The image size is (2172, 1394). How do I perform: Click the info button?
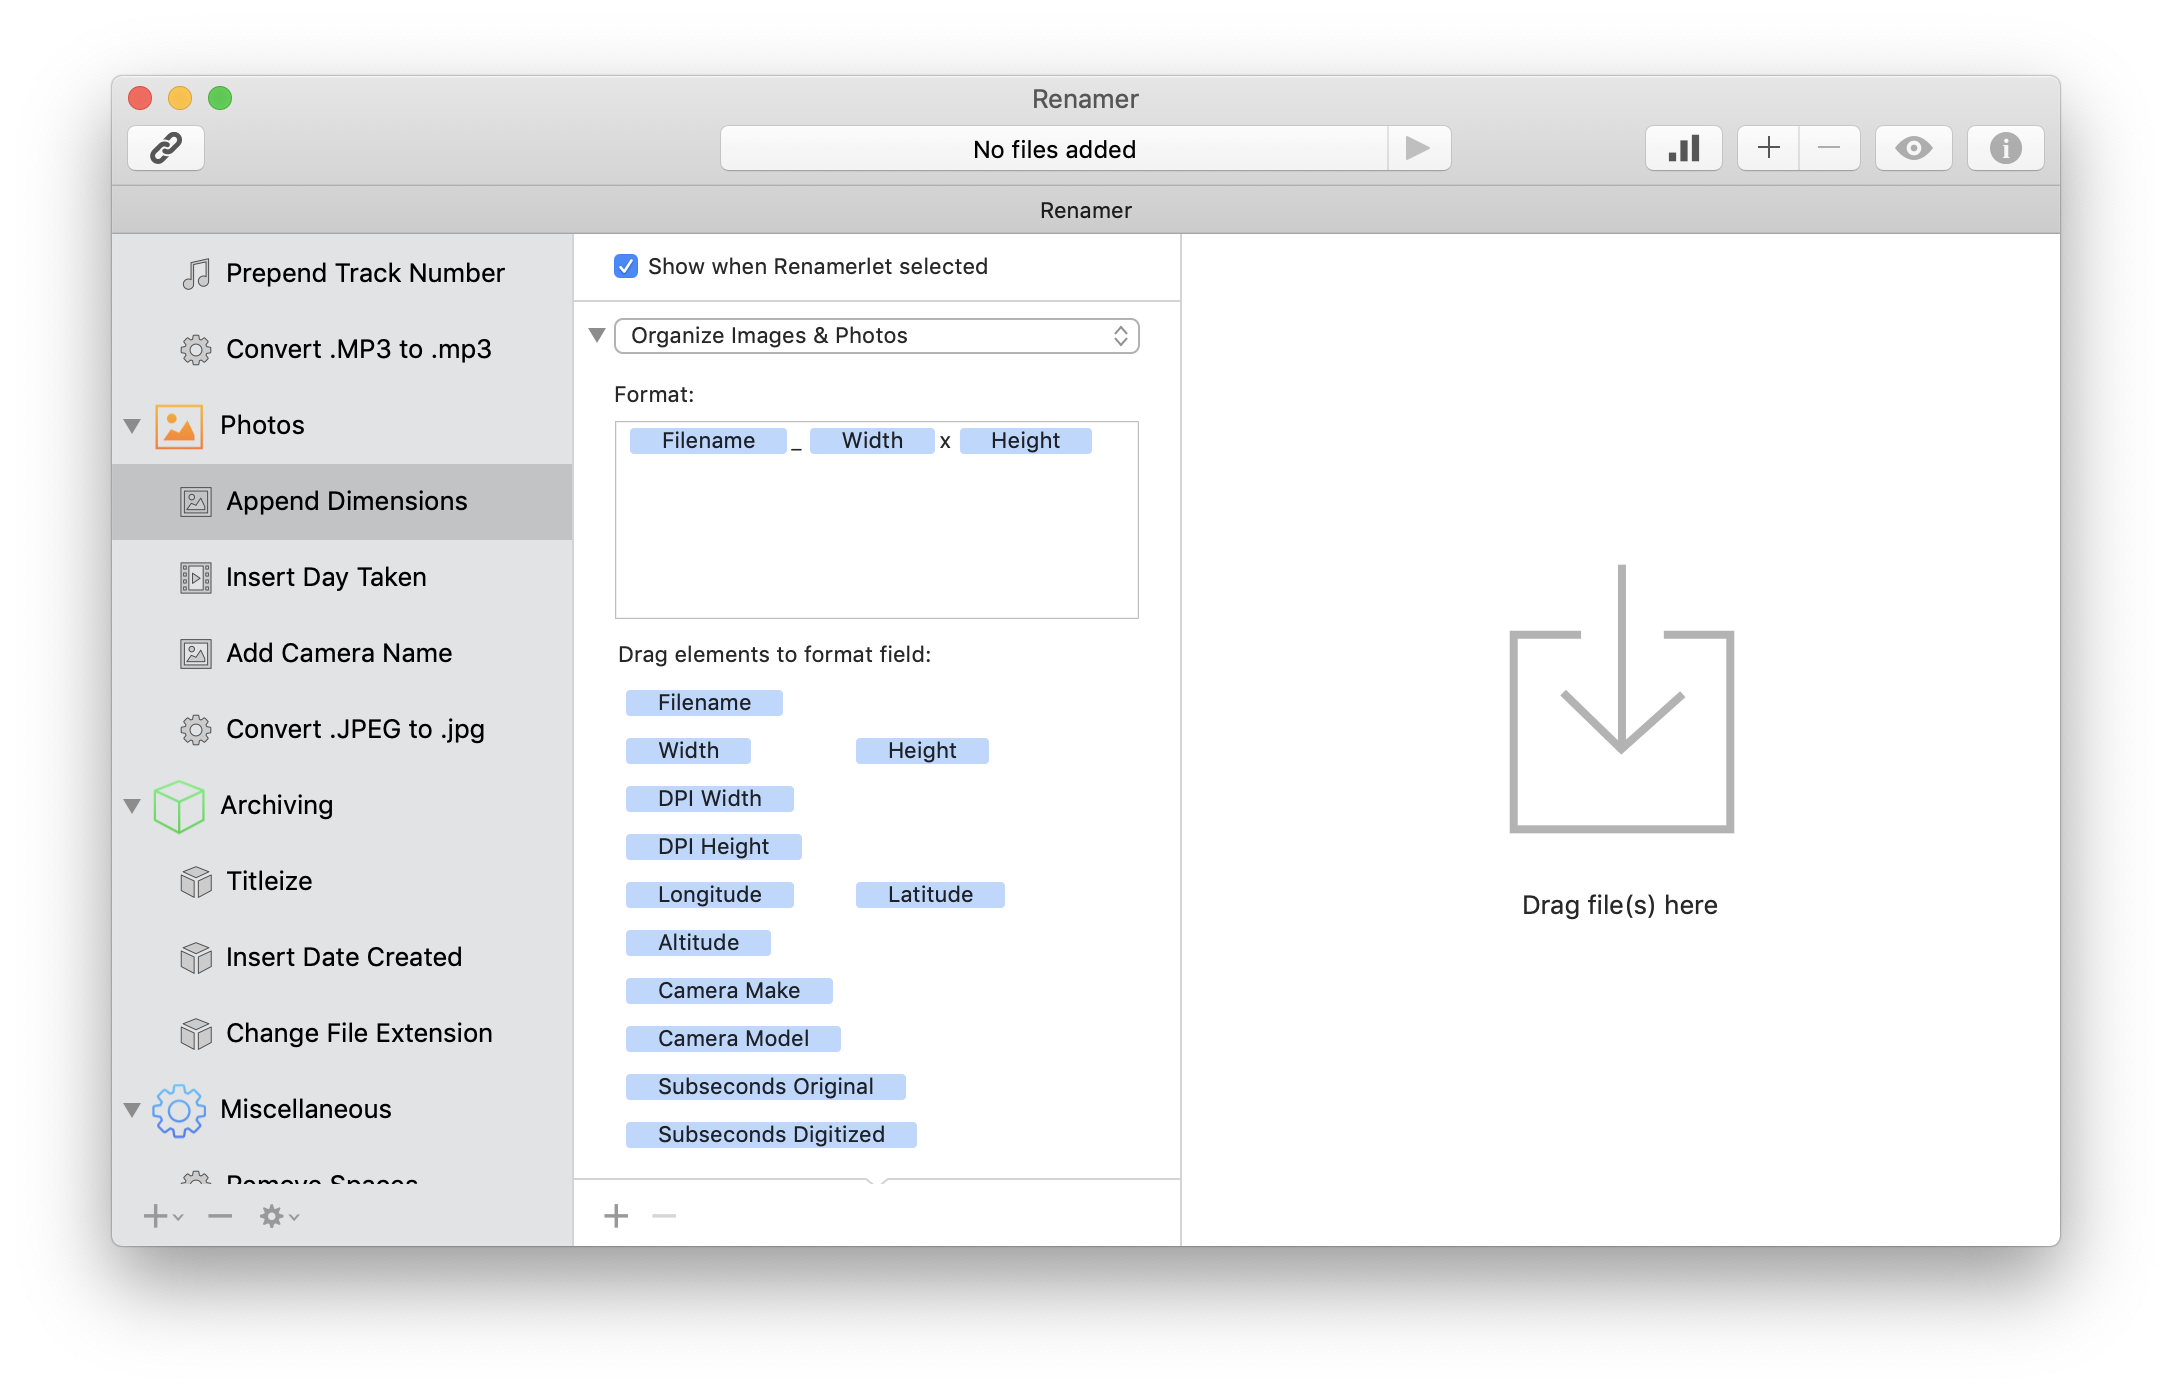pyautogui.click(x=2004, y=149)
